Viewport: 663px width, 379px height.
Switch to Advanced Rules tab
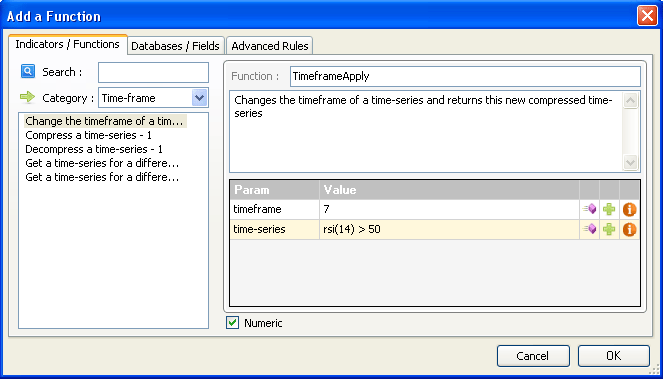point(270,46)
